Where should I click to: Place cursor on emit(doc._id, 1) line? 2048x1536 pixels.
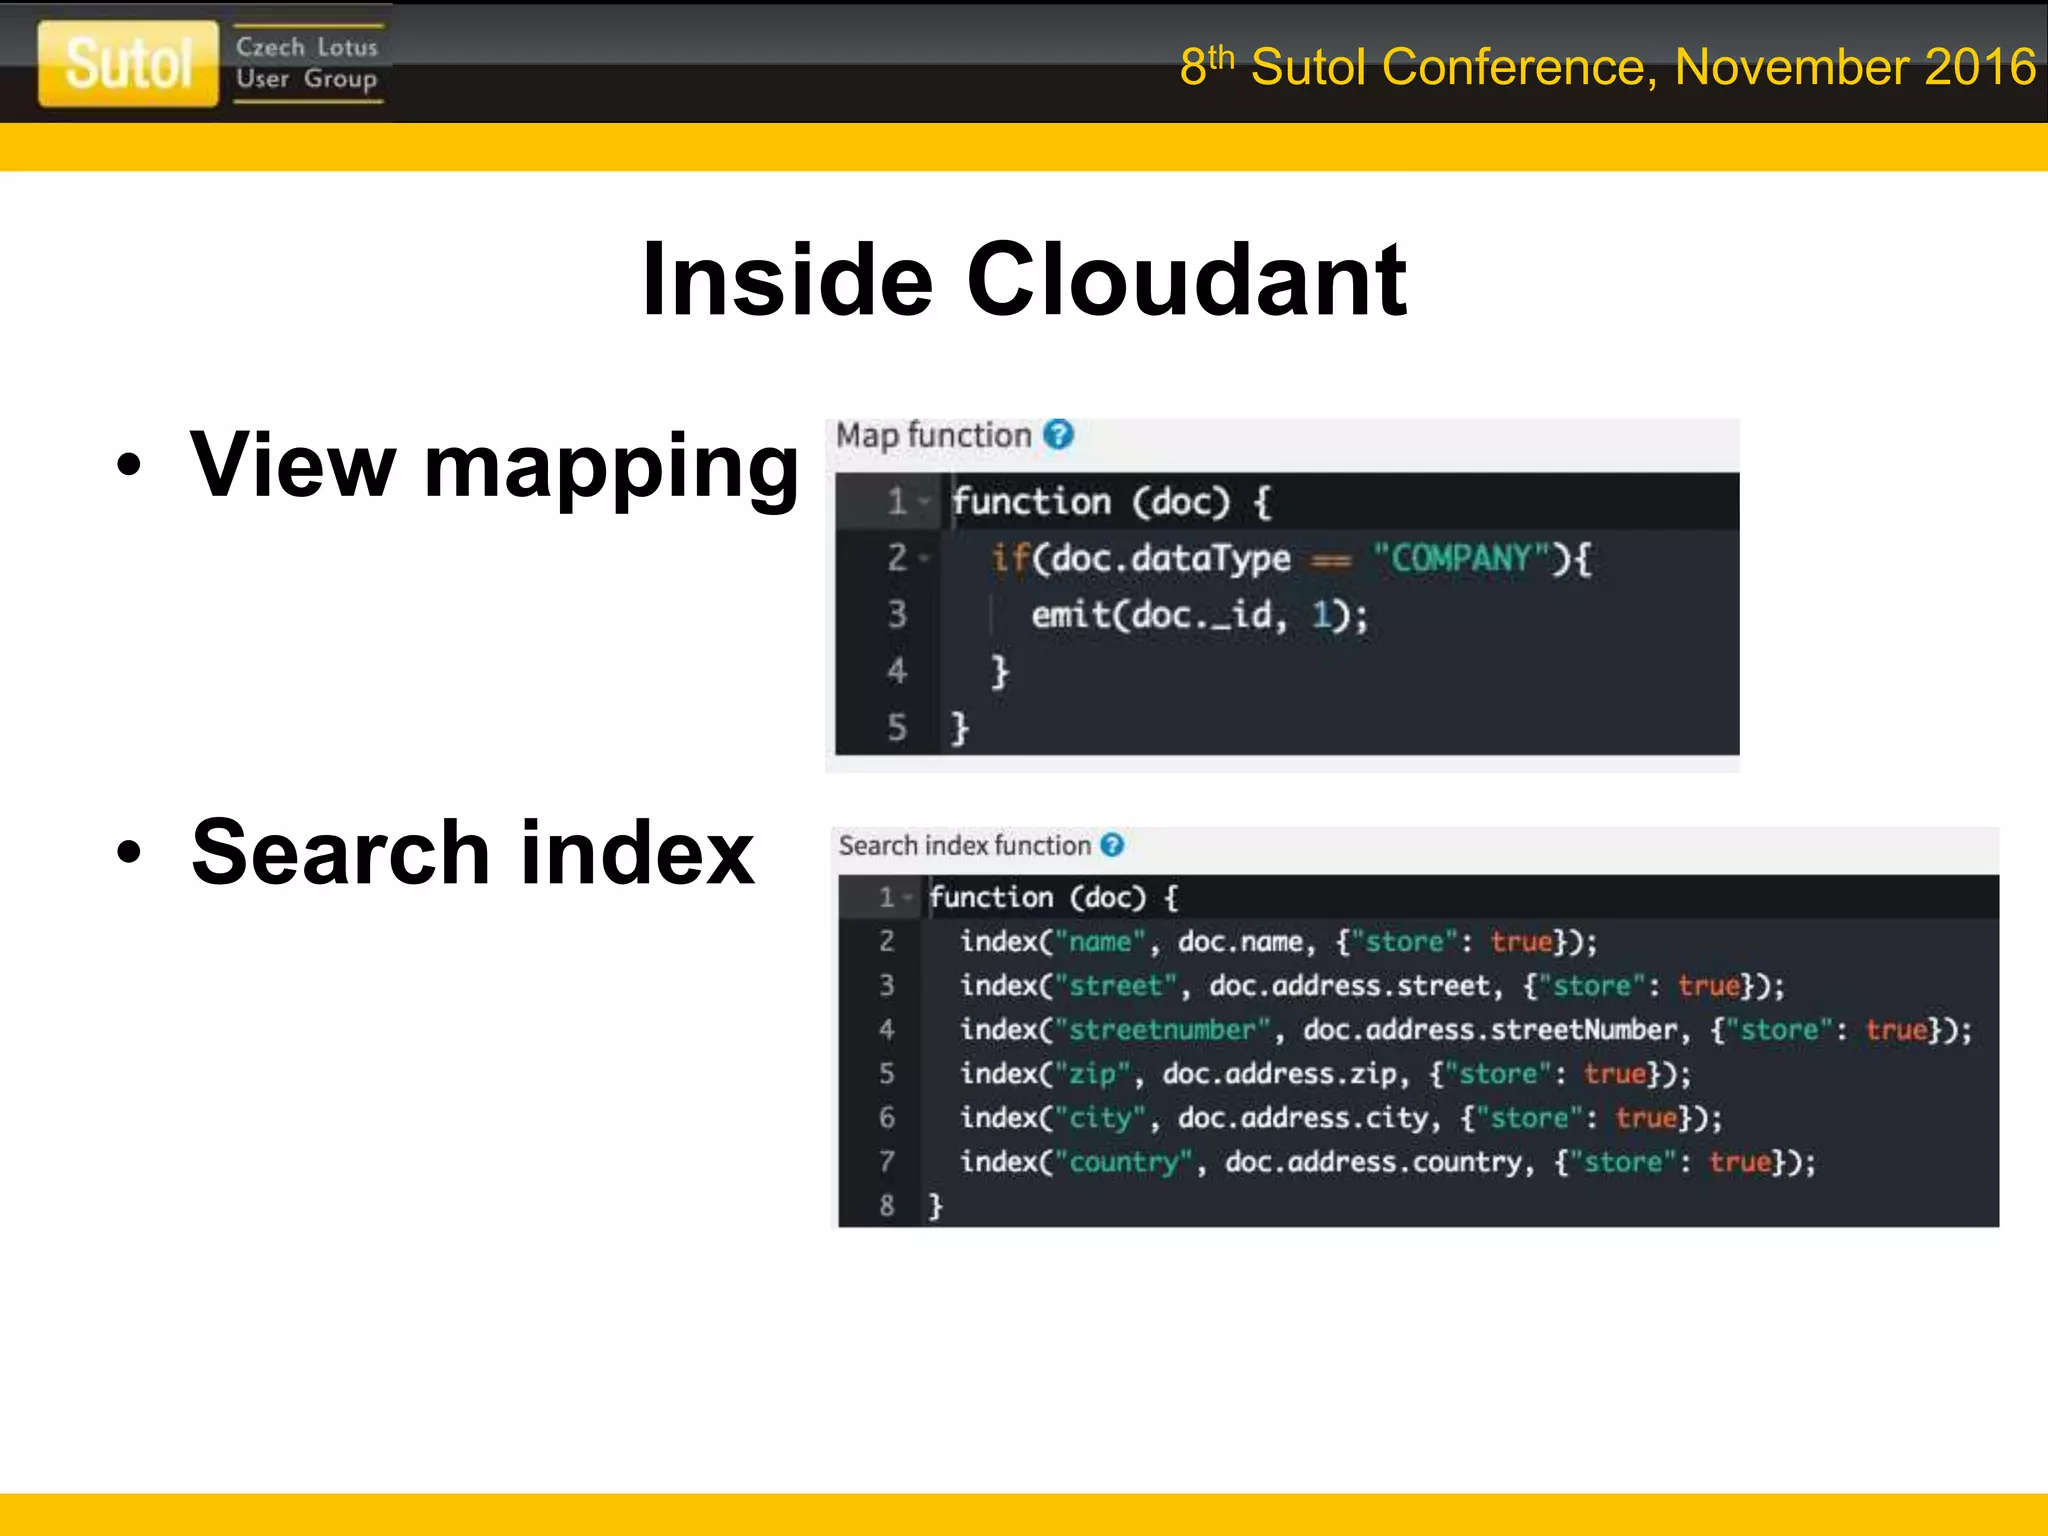click(x=1198, y=615)
